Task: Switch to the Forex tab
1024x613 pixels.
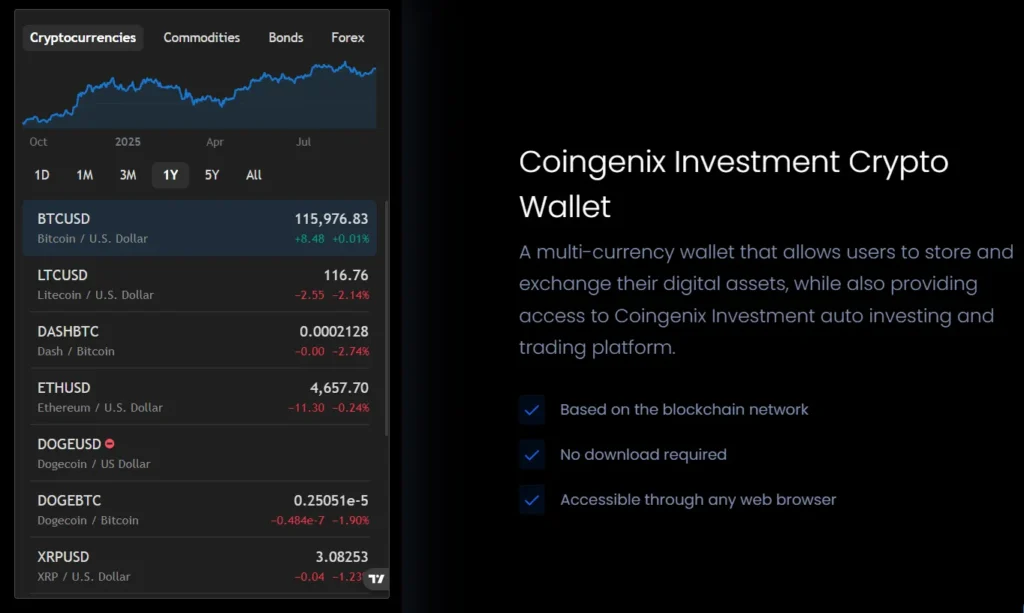Action: (348, 38)
